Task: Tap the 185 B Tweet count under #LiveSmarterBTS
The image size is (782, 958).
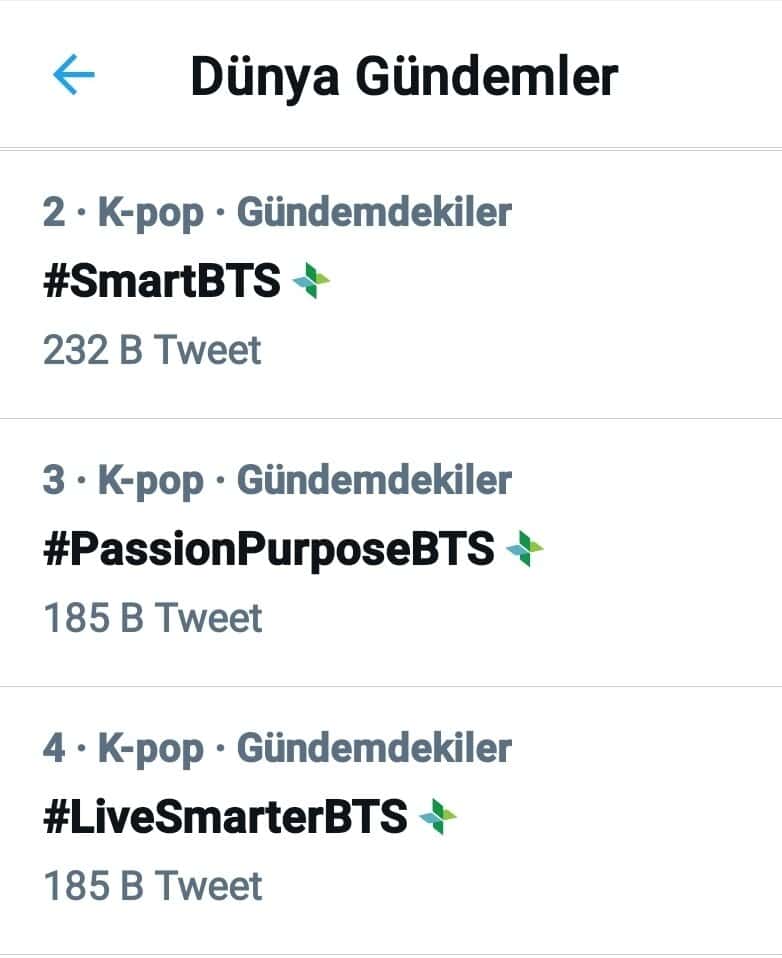Action: tap(152, 886)
